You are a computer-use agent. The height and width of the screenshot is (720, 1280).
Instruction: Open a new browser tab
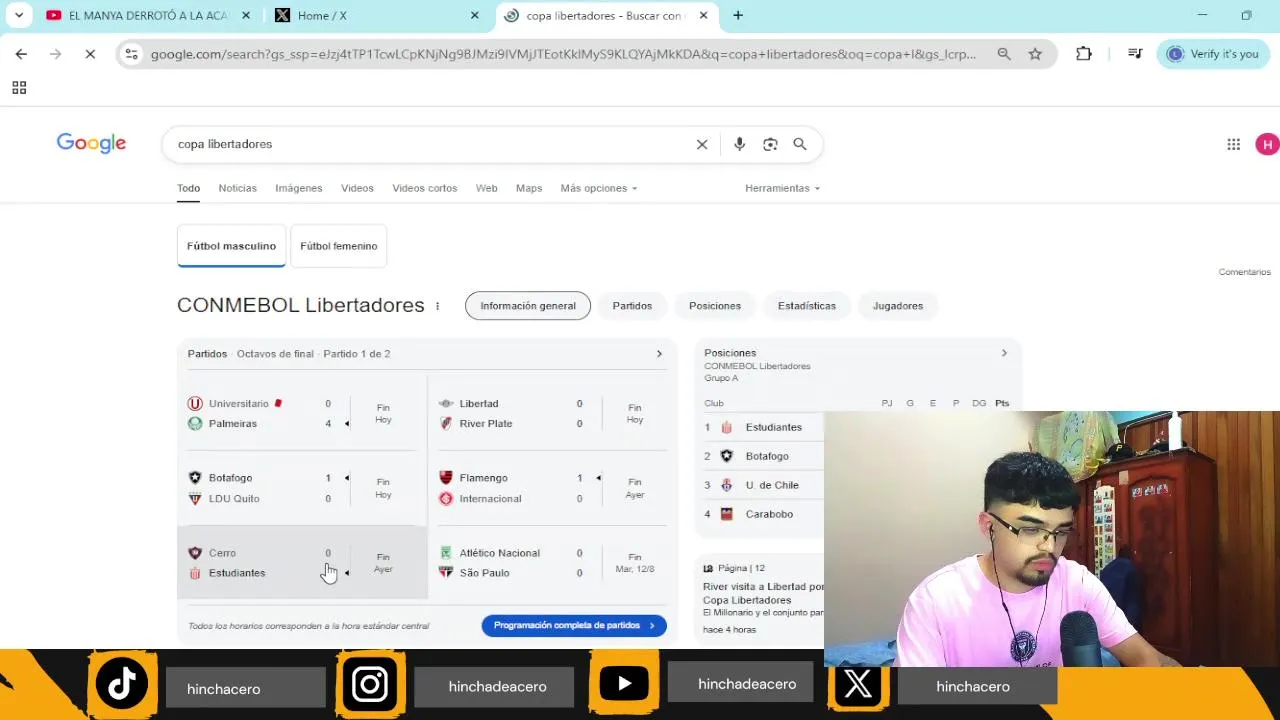click(x=738, y=15)
